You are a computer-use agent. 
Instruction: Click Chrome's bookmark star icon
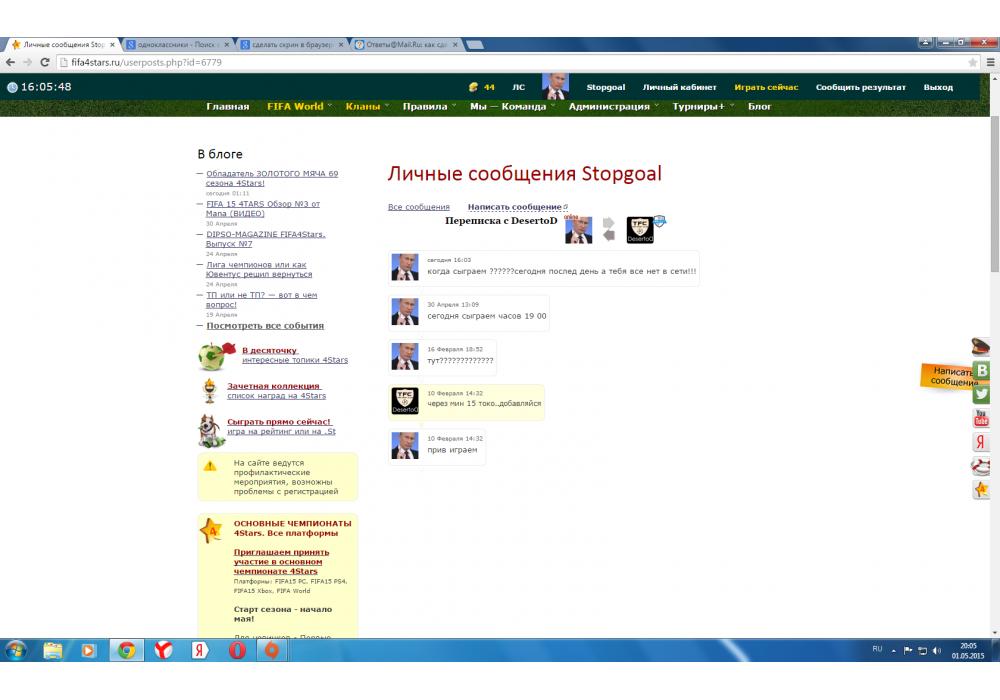point(973,62)
